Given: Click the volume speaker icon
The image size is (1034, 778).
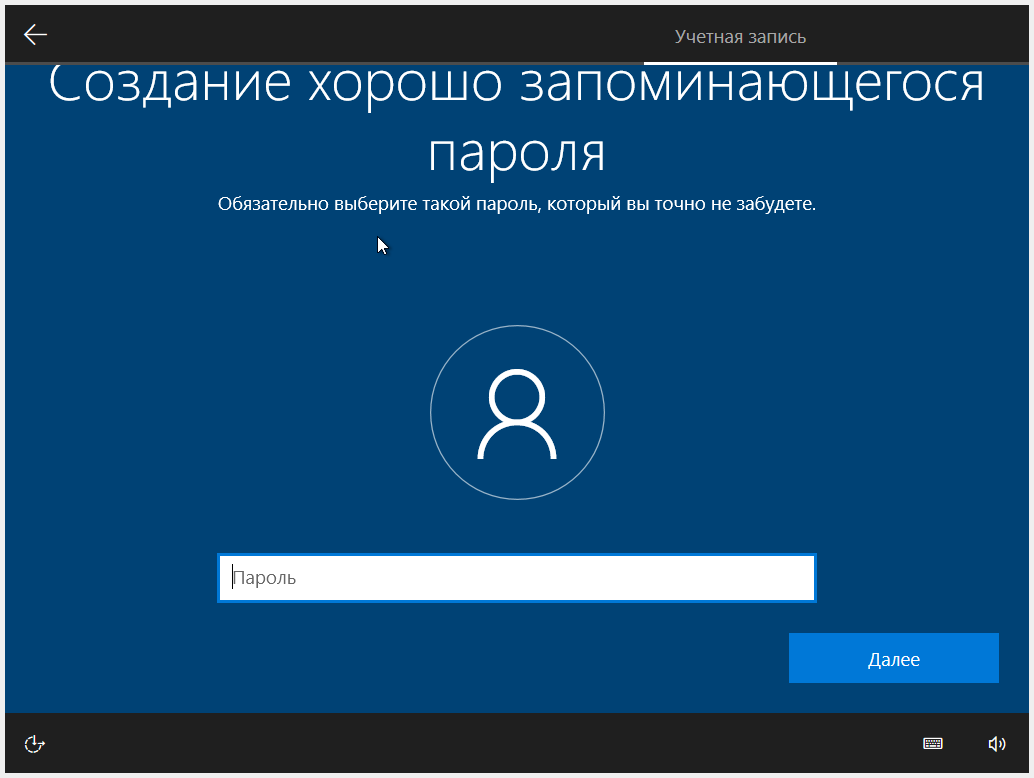Looking at the screenshot, I should (x=996, y=743).
